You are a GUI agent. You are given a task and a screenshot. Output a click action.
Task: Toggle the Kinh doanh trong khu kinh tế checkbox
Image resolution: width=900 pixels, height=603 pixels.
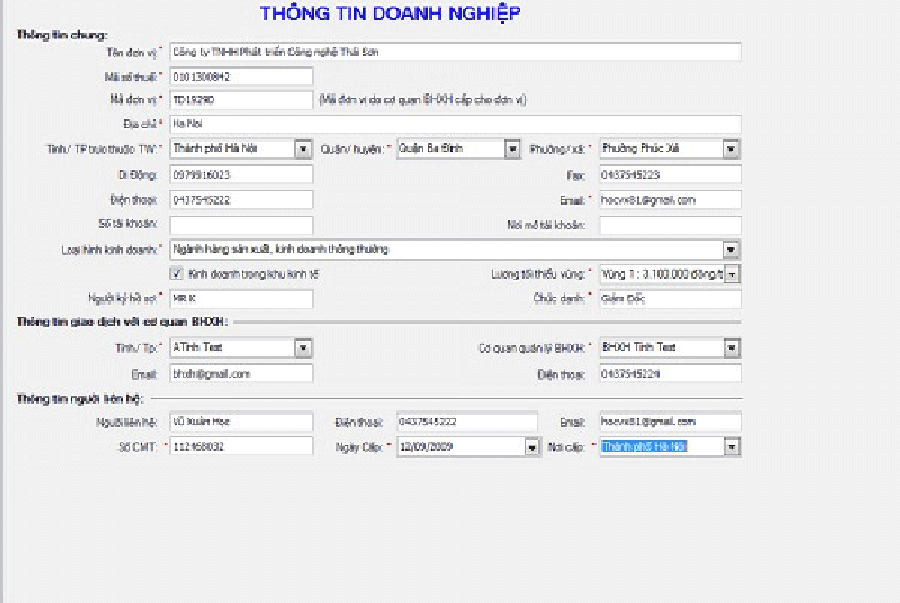click(x=177, y=273)
